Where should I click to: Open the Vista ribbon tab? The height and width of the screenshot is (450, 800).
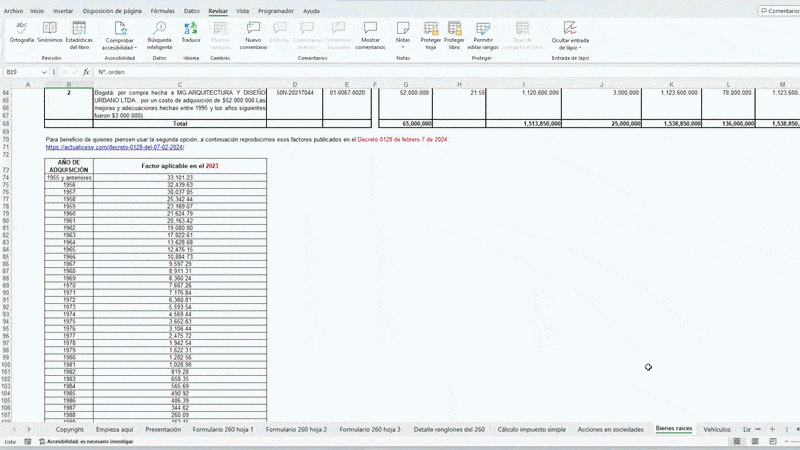point(242,10)
